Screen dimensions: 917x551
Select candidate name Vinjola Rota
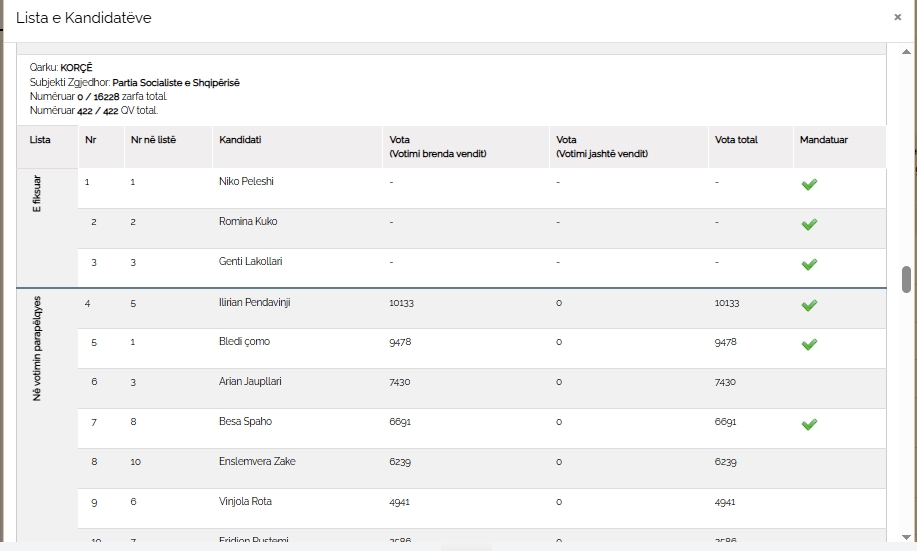pyautogui.click(x=245, y=501)
